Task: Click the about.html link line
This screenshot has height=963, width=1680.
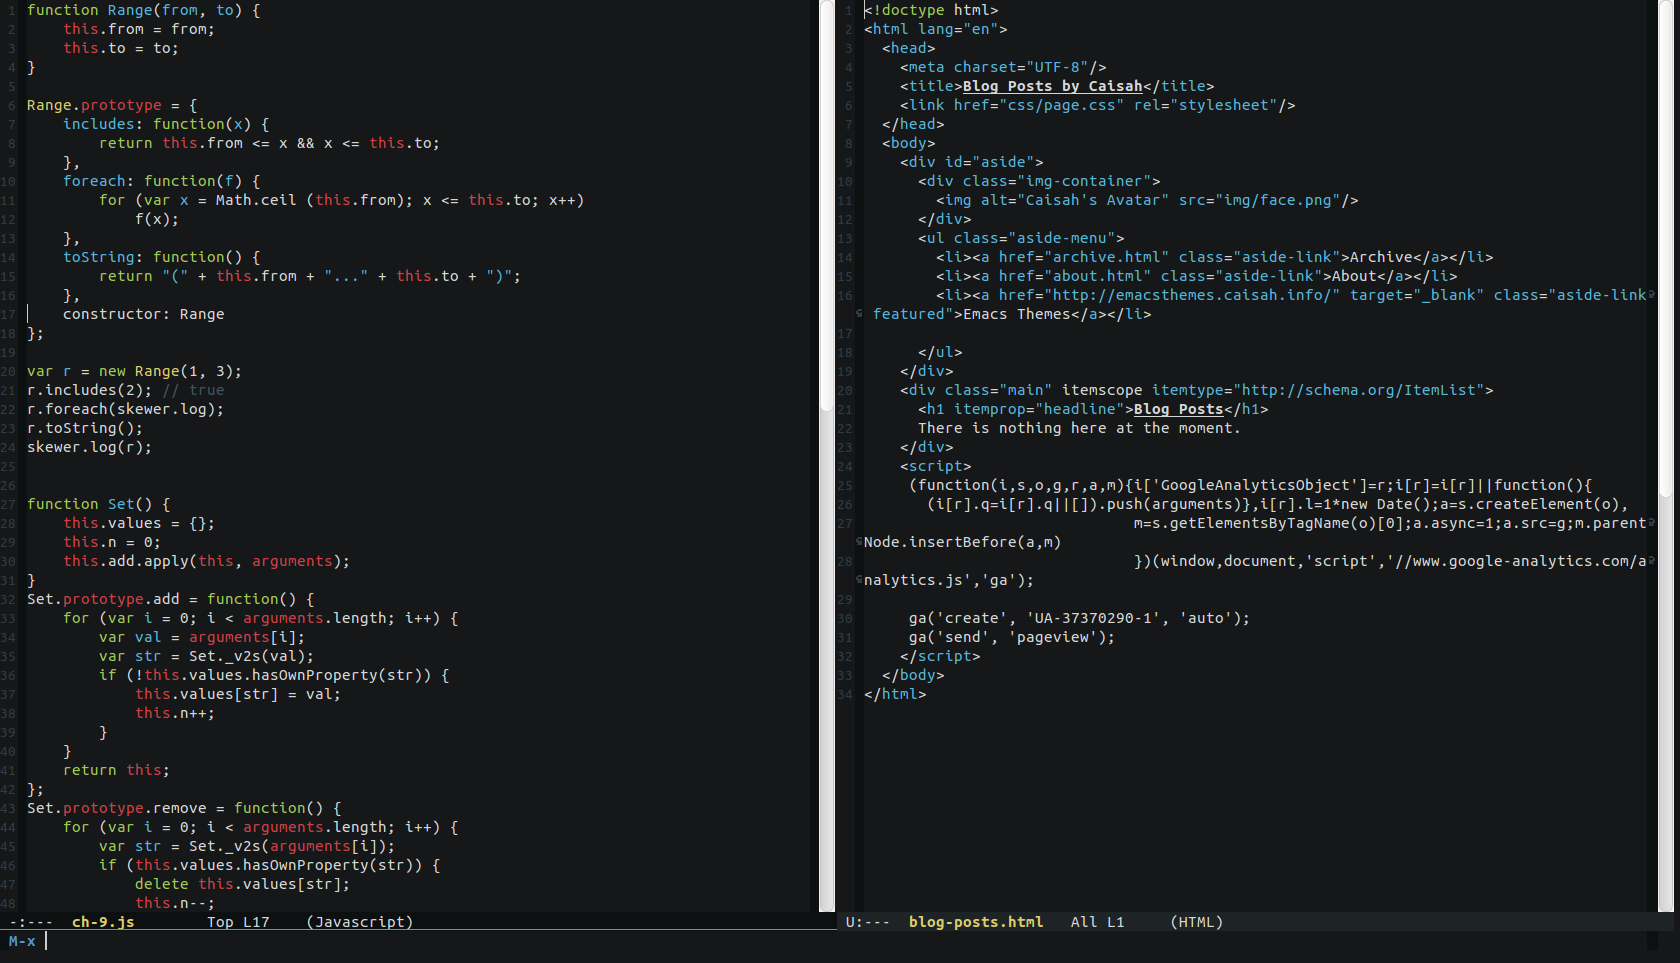Action: click(x=1196, y=276)
